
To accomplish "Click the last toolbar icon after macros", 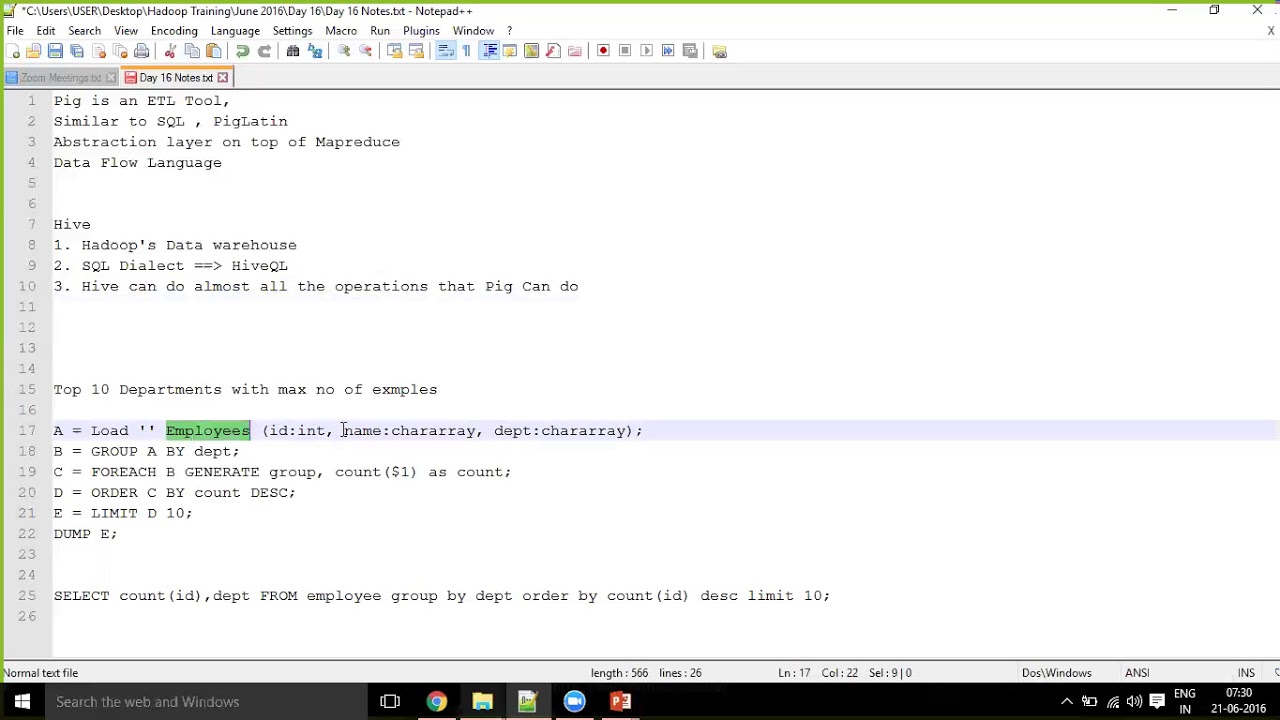I will pos(719,51).
